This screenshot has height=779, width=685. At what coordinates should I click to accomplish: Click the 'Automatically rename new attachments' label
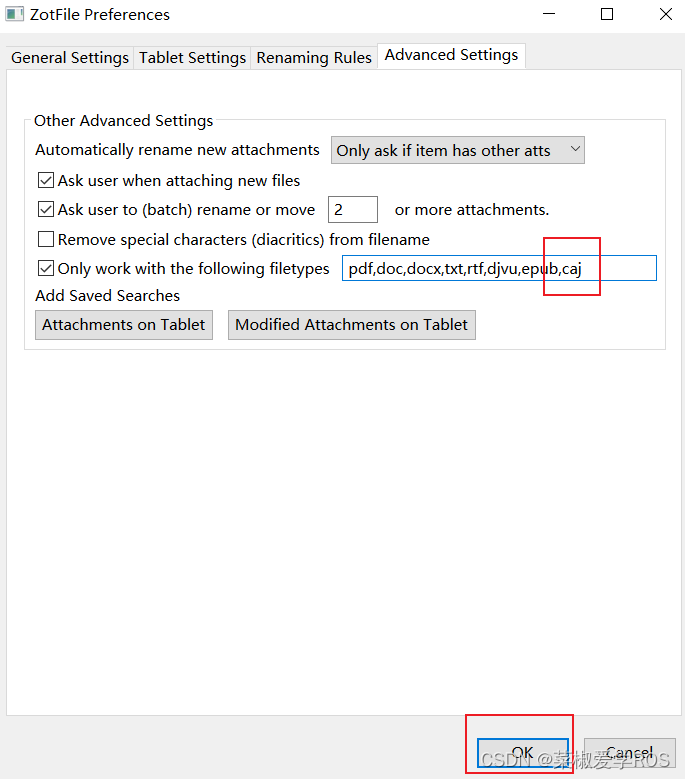click(x=177, y=150)
